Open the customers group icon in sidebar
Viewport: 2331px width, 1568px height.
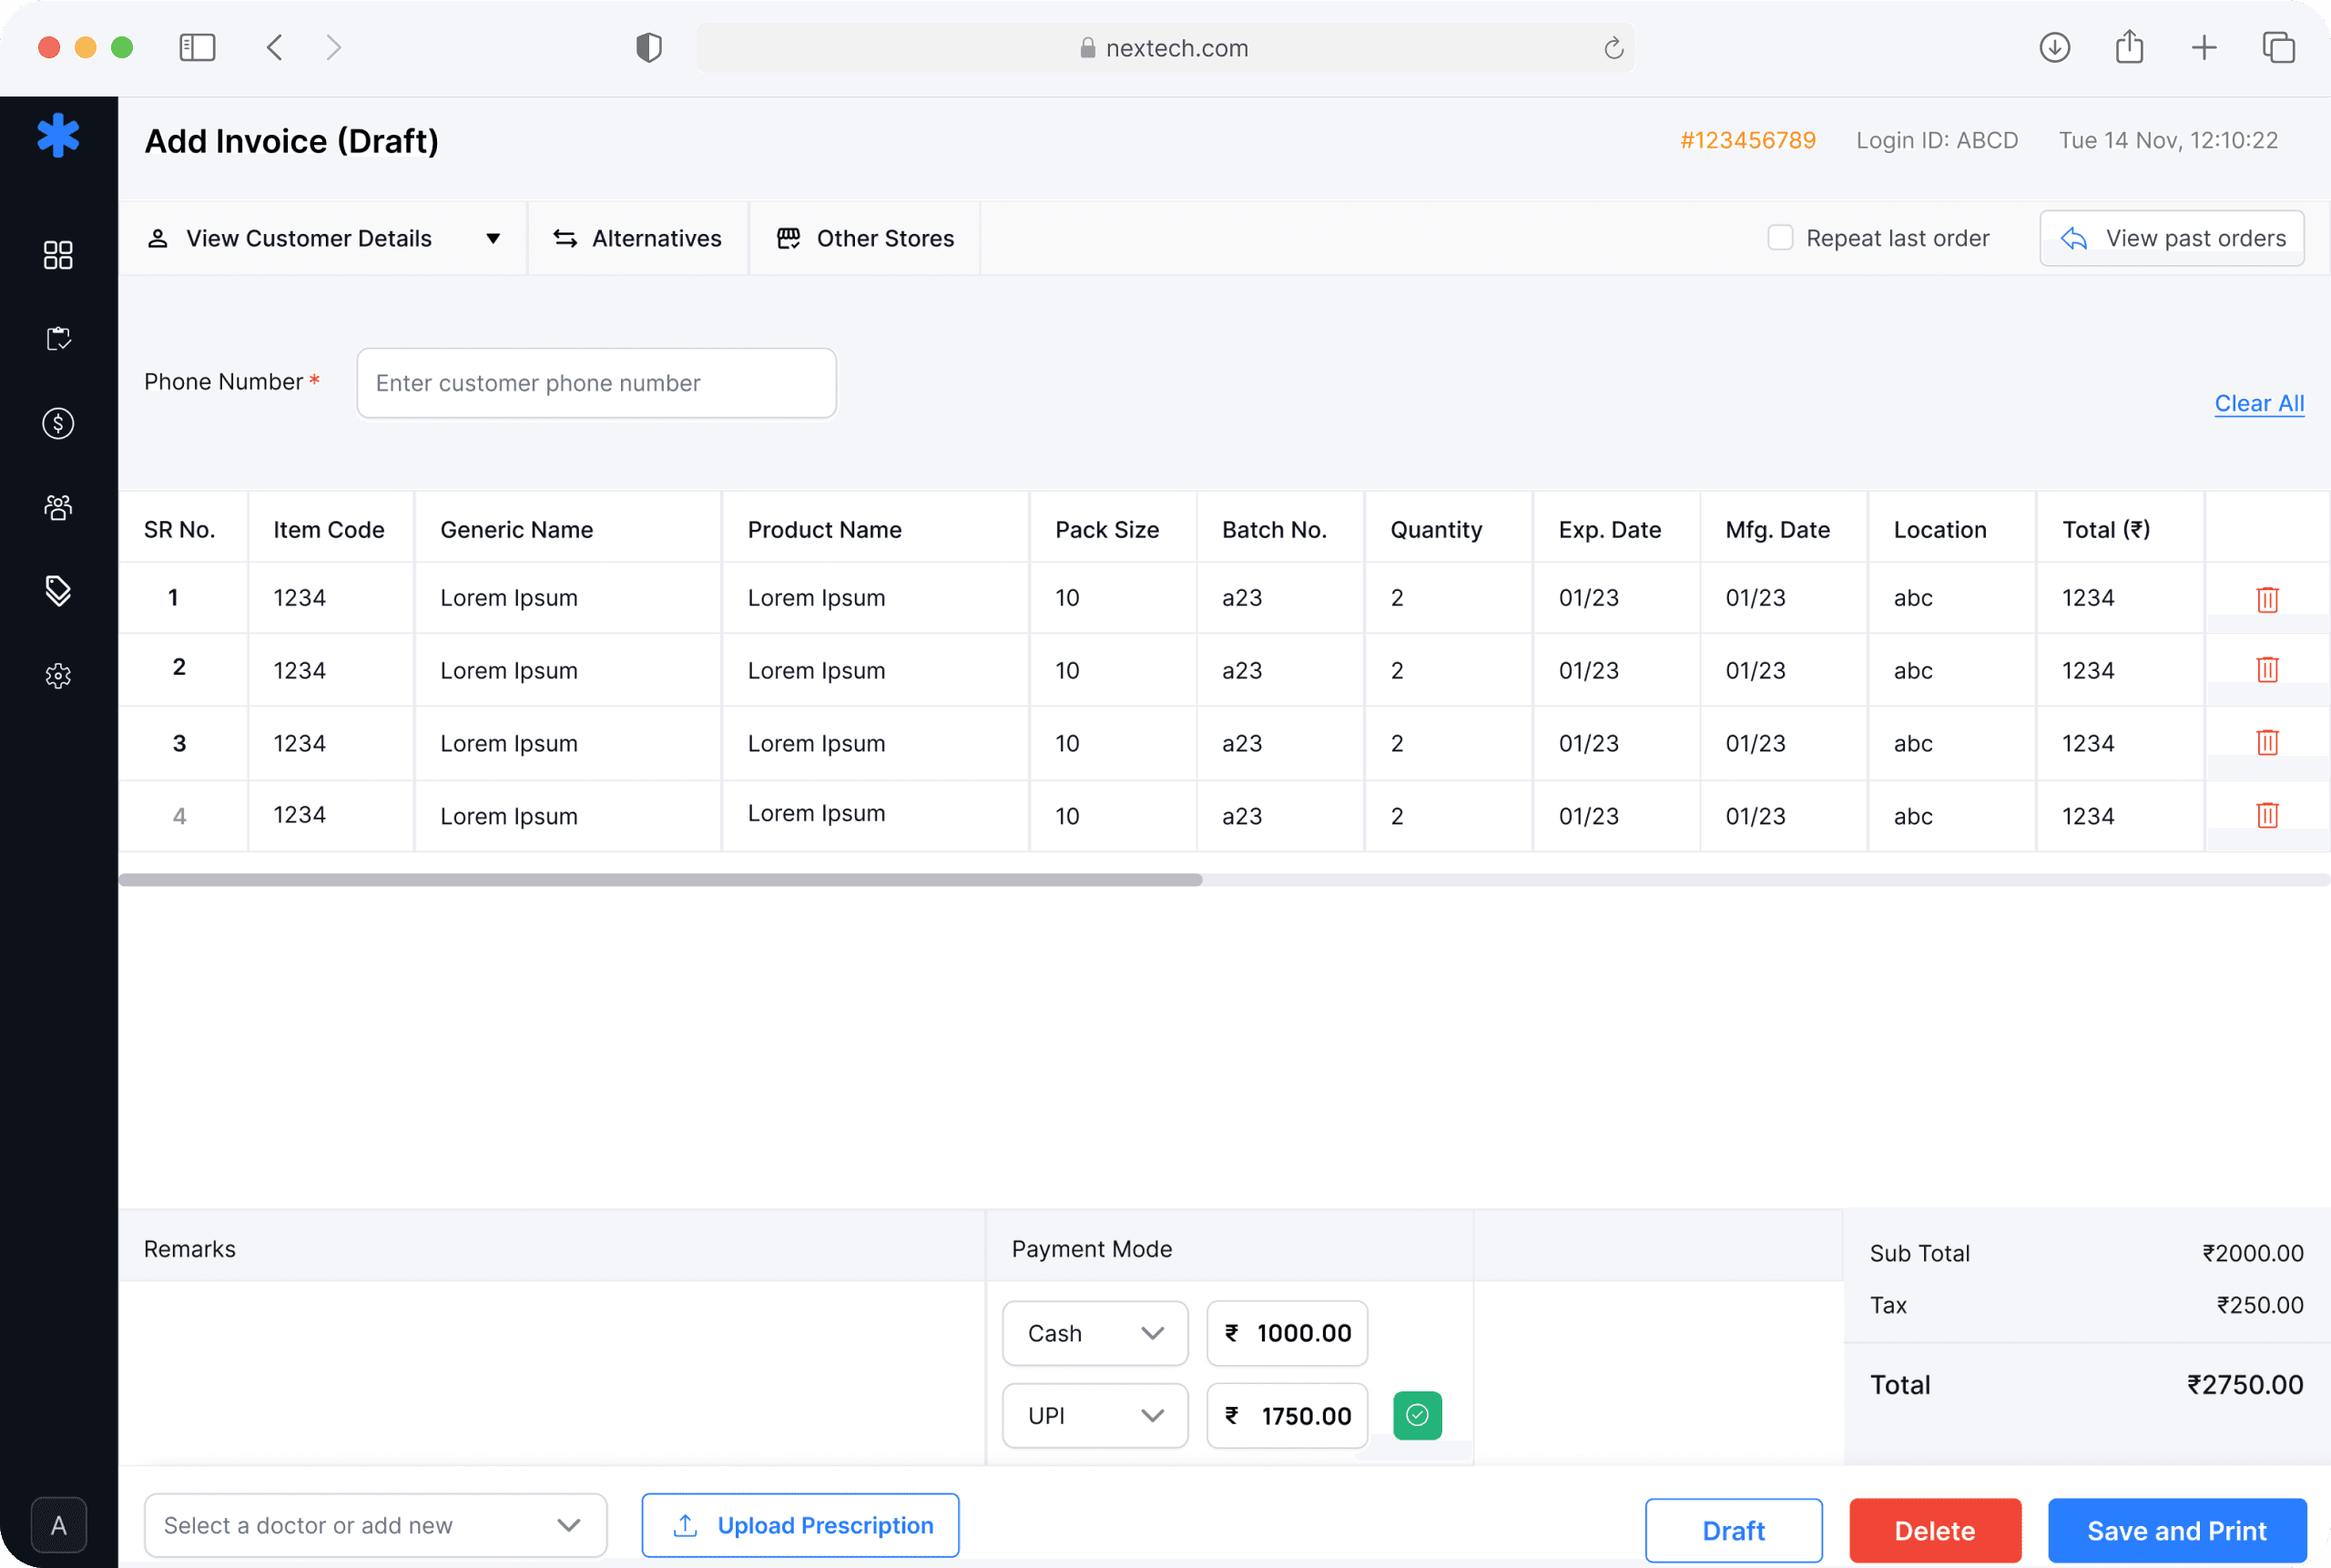(x=58, y=507)
